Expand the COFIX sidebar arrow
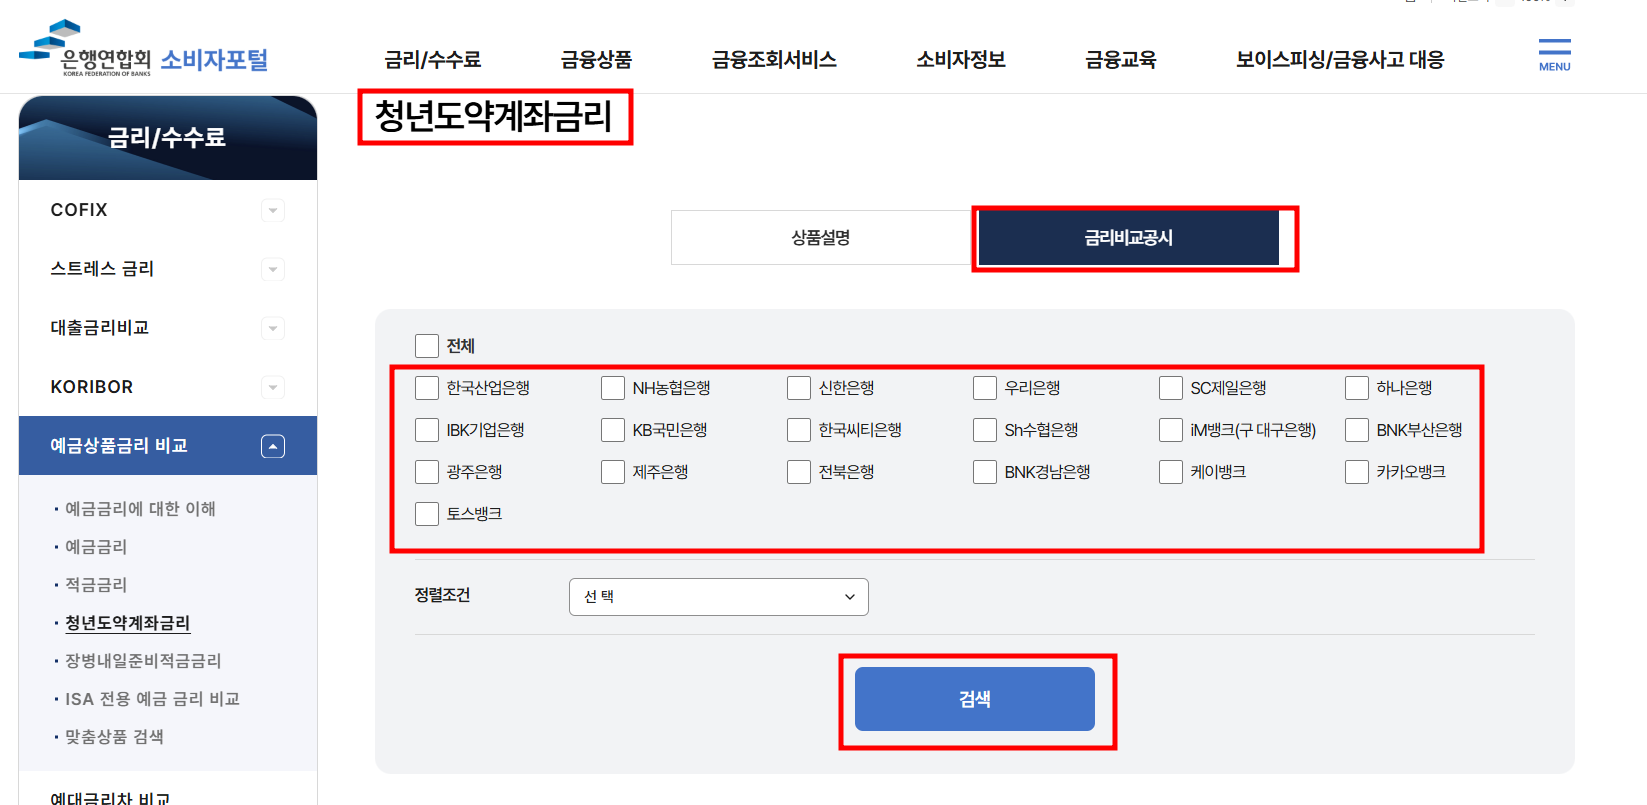The width and height of the screenshot is (1647, 805). tap(273, 210)
